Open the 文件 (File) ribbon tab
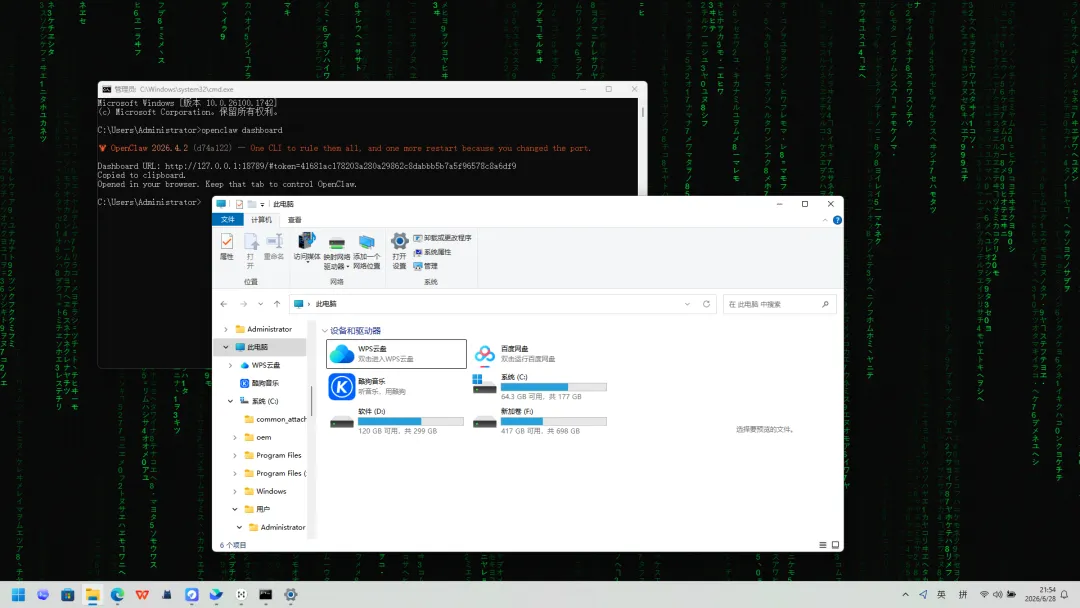The width and height of the screenshot is (1080, 608). tap(227, 220)
